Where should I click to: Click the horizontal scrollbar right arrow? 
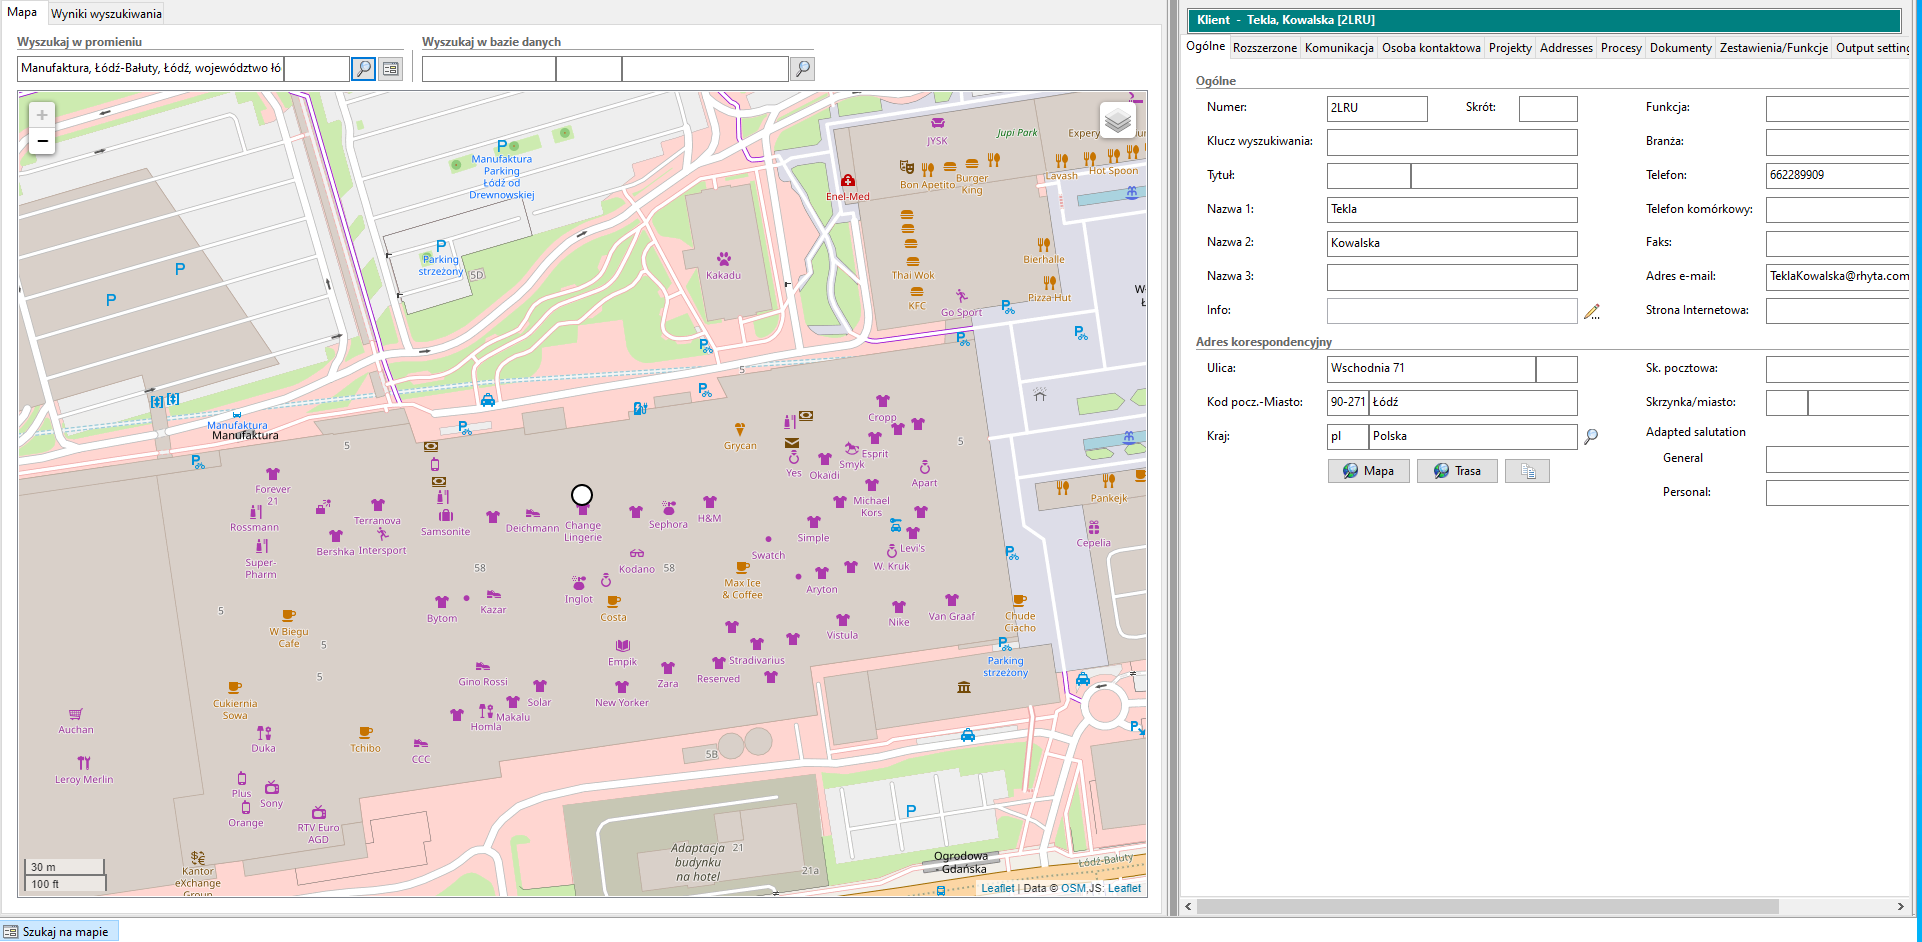tap(1900, 906)
